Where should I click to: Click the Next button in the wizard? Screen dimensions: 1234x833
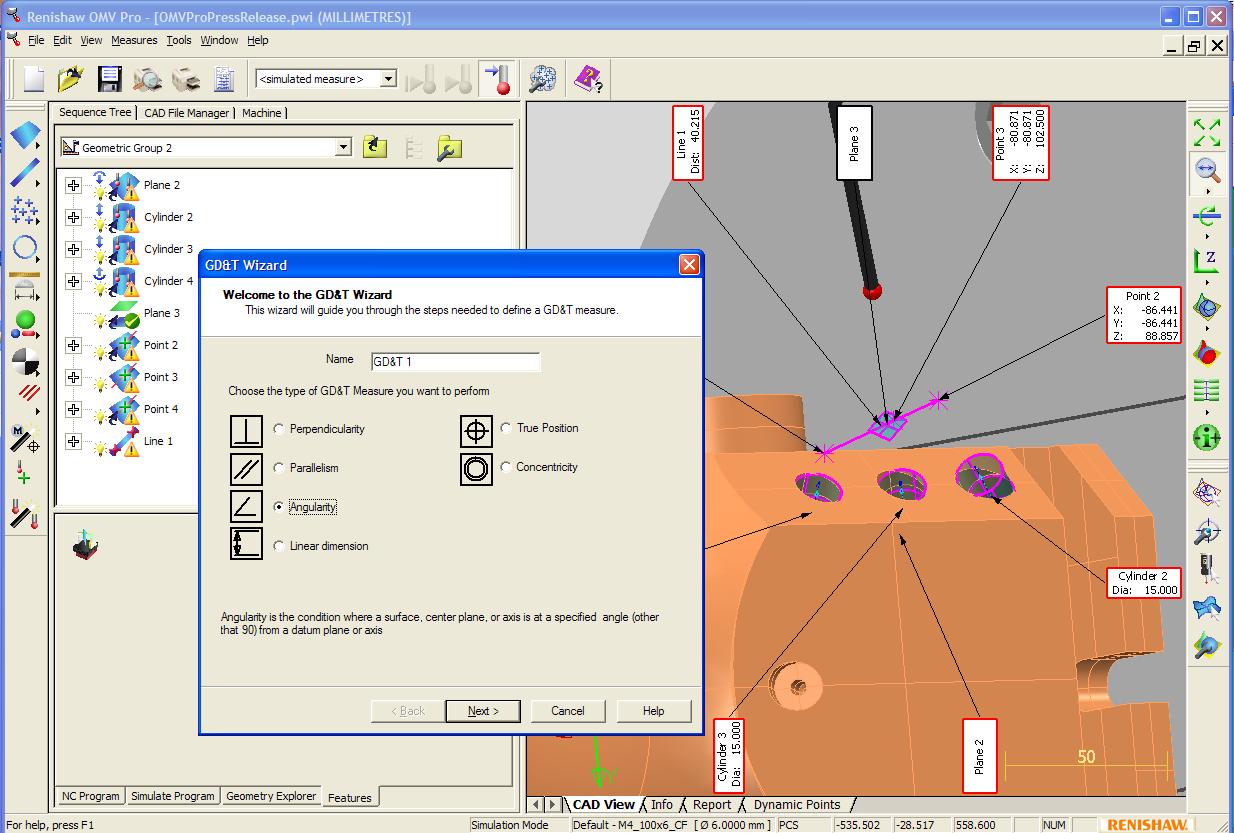(484, 711)
